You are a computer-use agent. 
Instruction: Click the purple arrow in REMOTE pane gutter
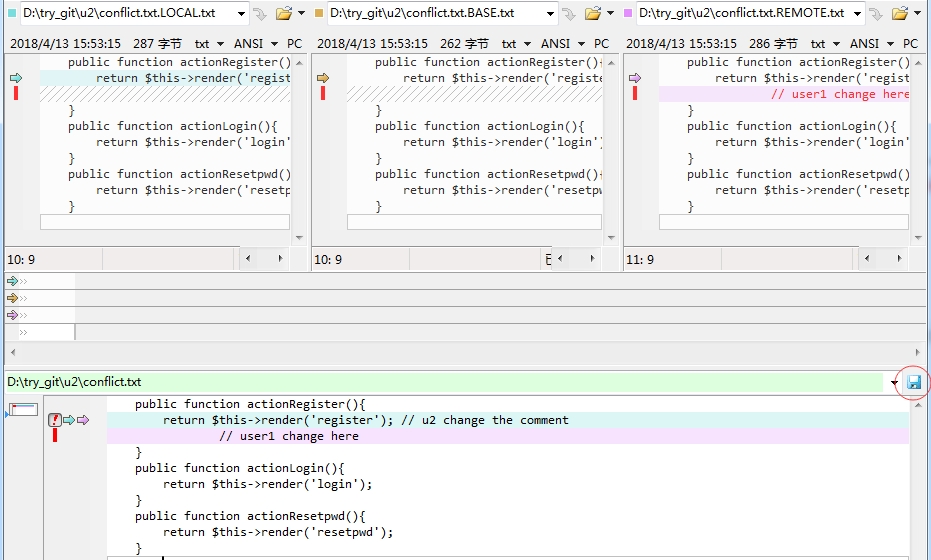(634, 78)
